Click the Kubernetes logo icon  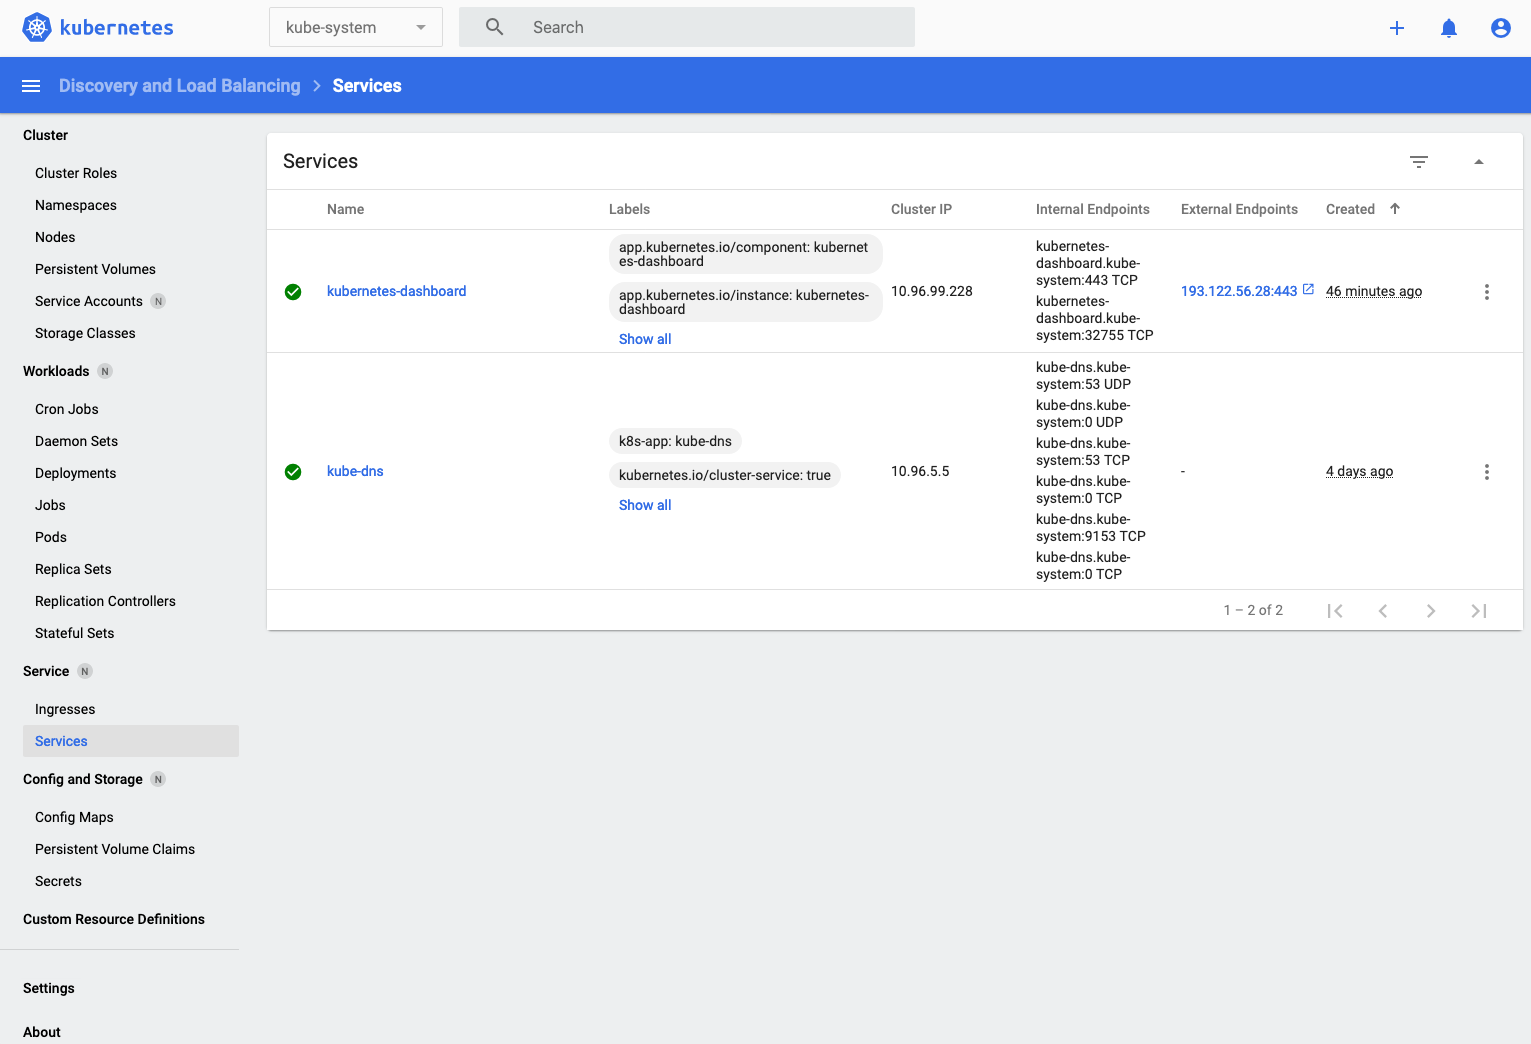(x=37, y=28)
